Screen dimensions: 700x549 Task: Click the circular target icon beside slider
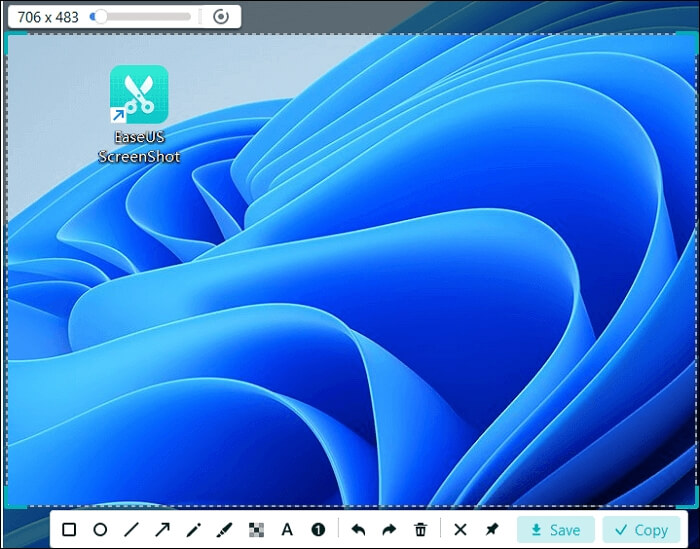click(221, 17)
